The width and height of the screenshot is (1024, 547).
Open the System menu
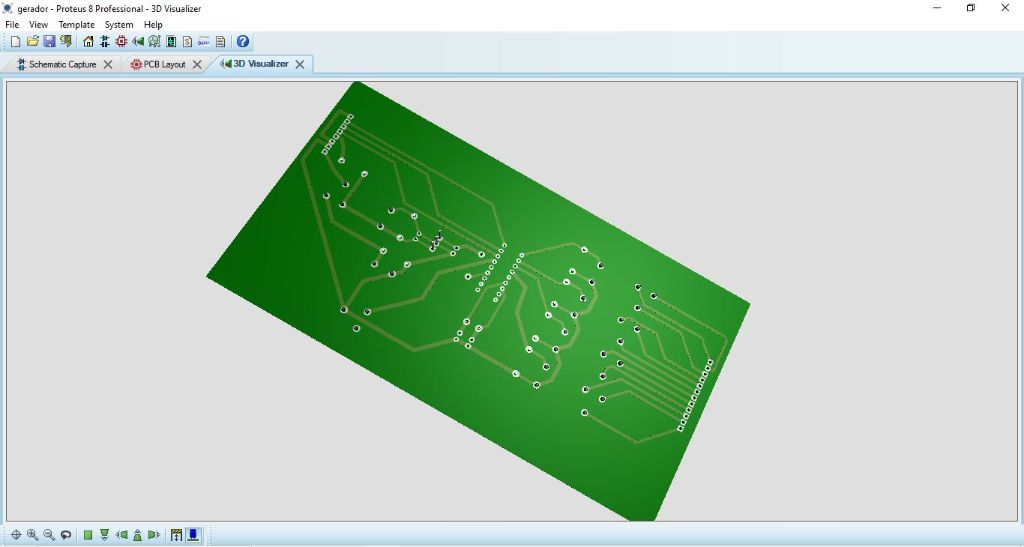point(119,25)
